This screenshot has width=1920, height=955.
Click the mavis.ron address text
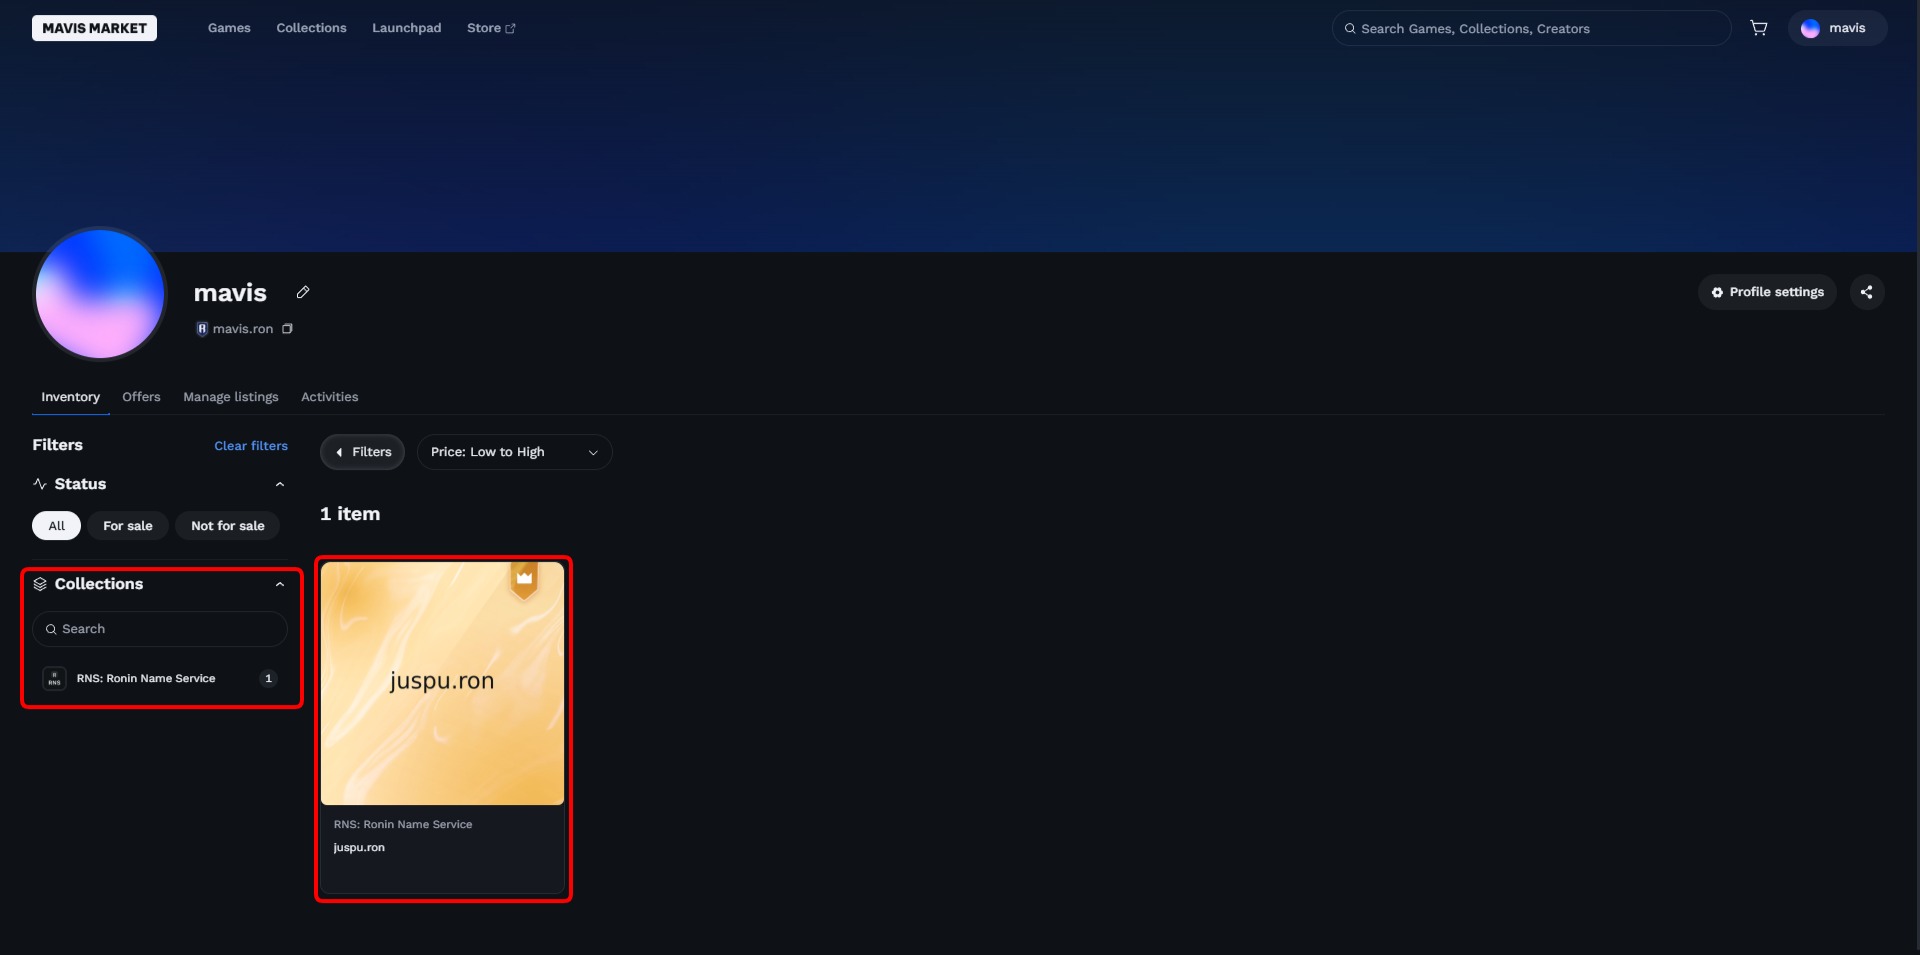[x=243, y=329]
